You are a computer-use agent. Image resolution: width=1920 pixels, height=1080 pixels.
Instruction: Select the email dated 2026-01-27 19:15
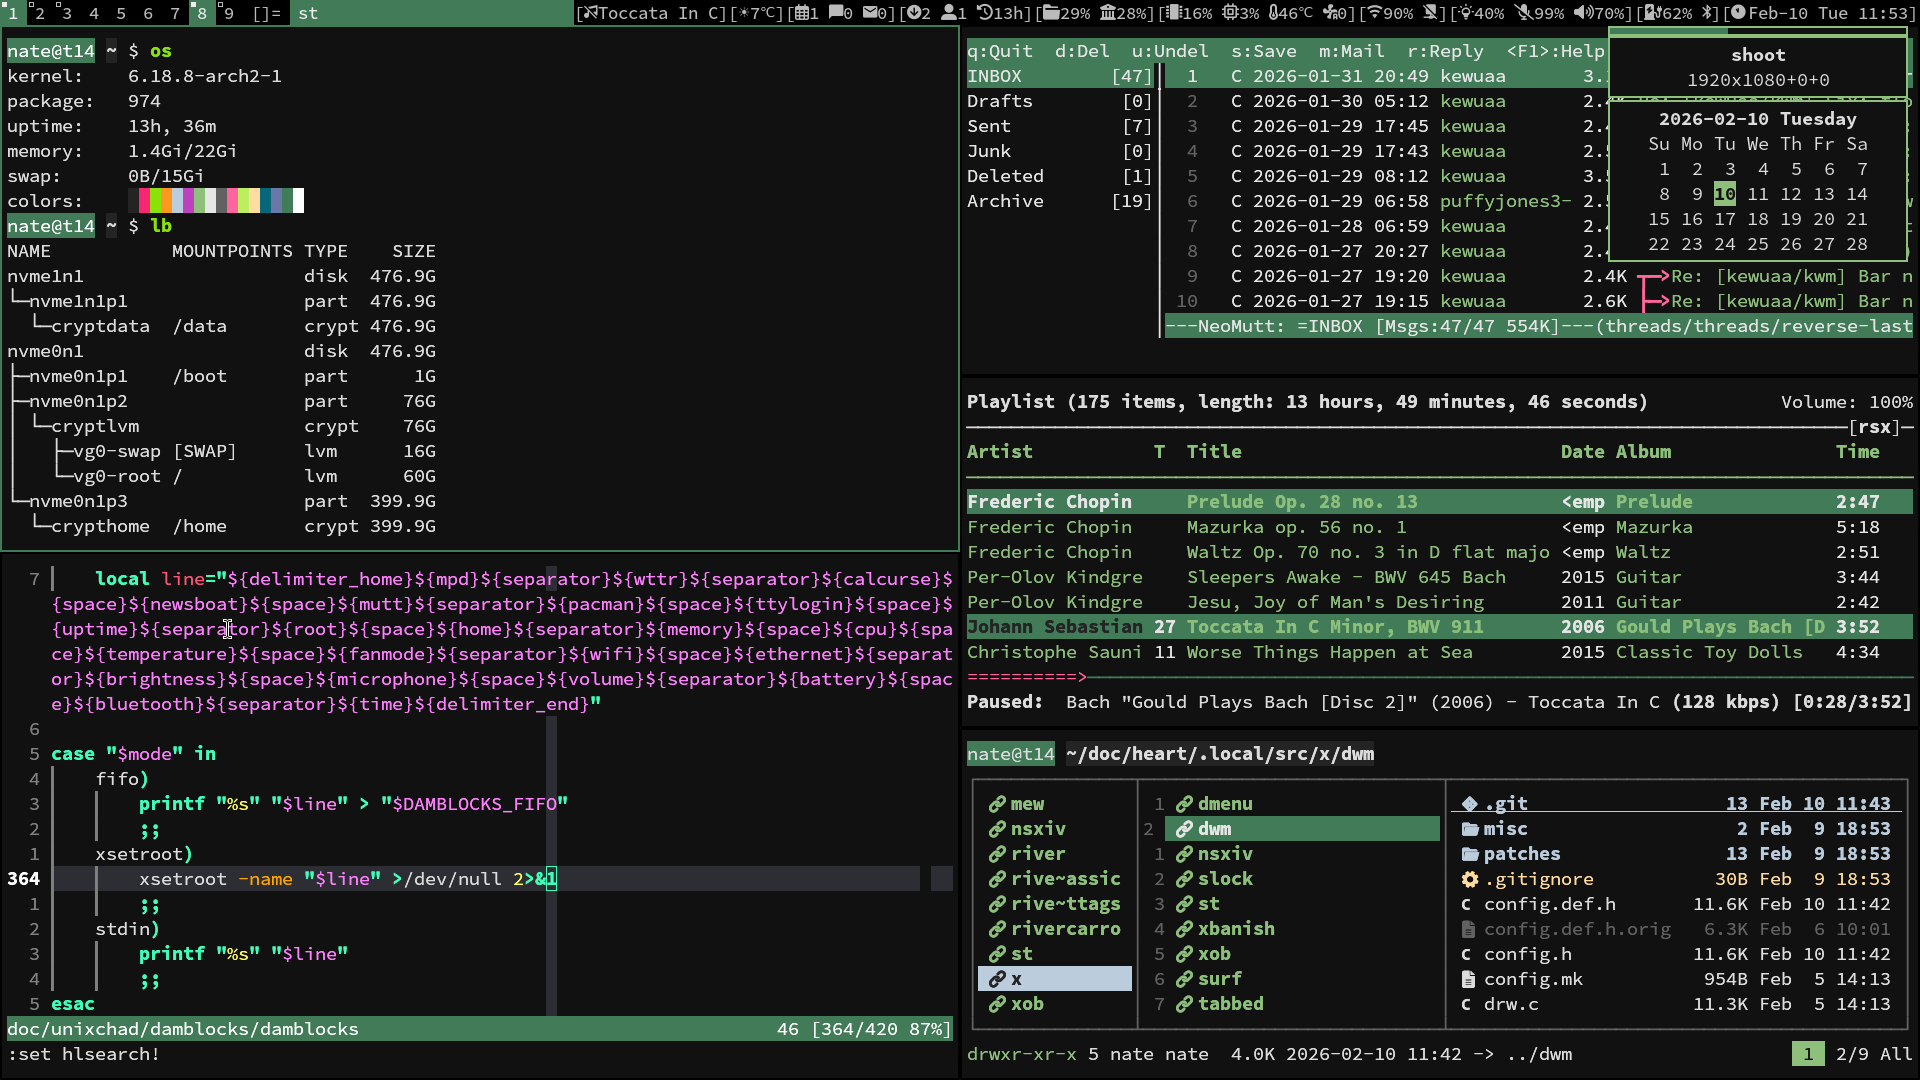pos(1539,301)
